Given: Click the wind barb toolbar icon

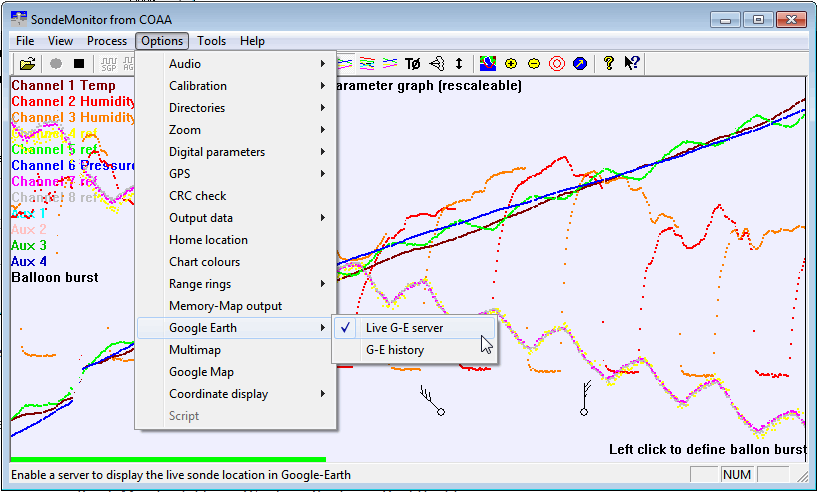Looking at the screenshot, I should click(437, 64).
